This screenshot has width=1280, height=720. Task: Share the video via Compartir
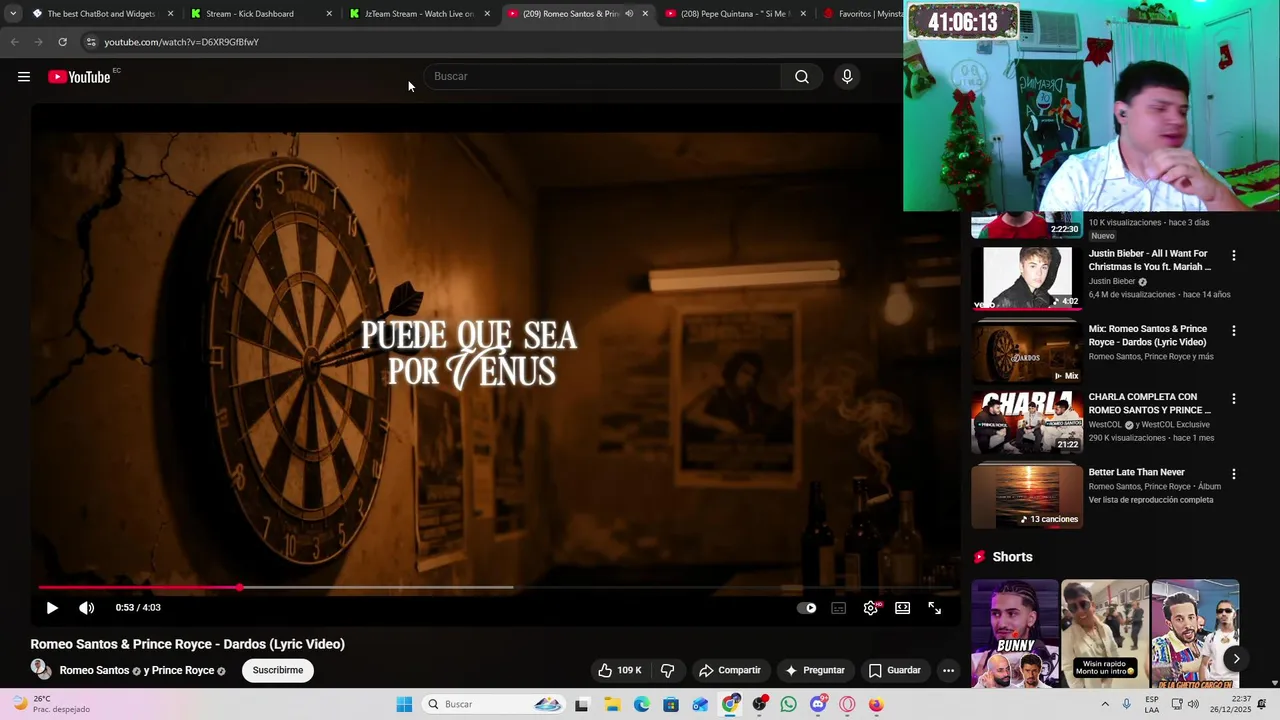[x=730, y=670]
